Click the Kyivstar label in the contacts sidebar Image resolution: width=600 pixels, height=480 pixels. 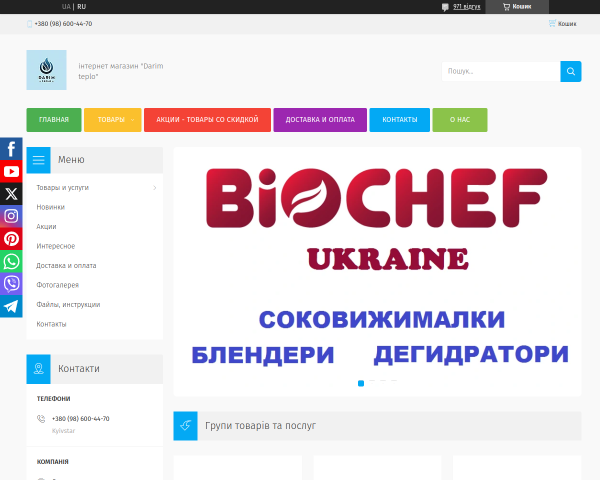click(x=64, y=431)
